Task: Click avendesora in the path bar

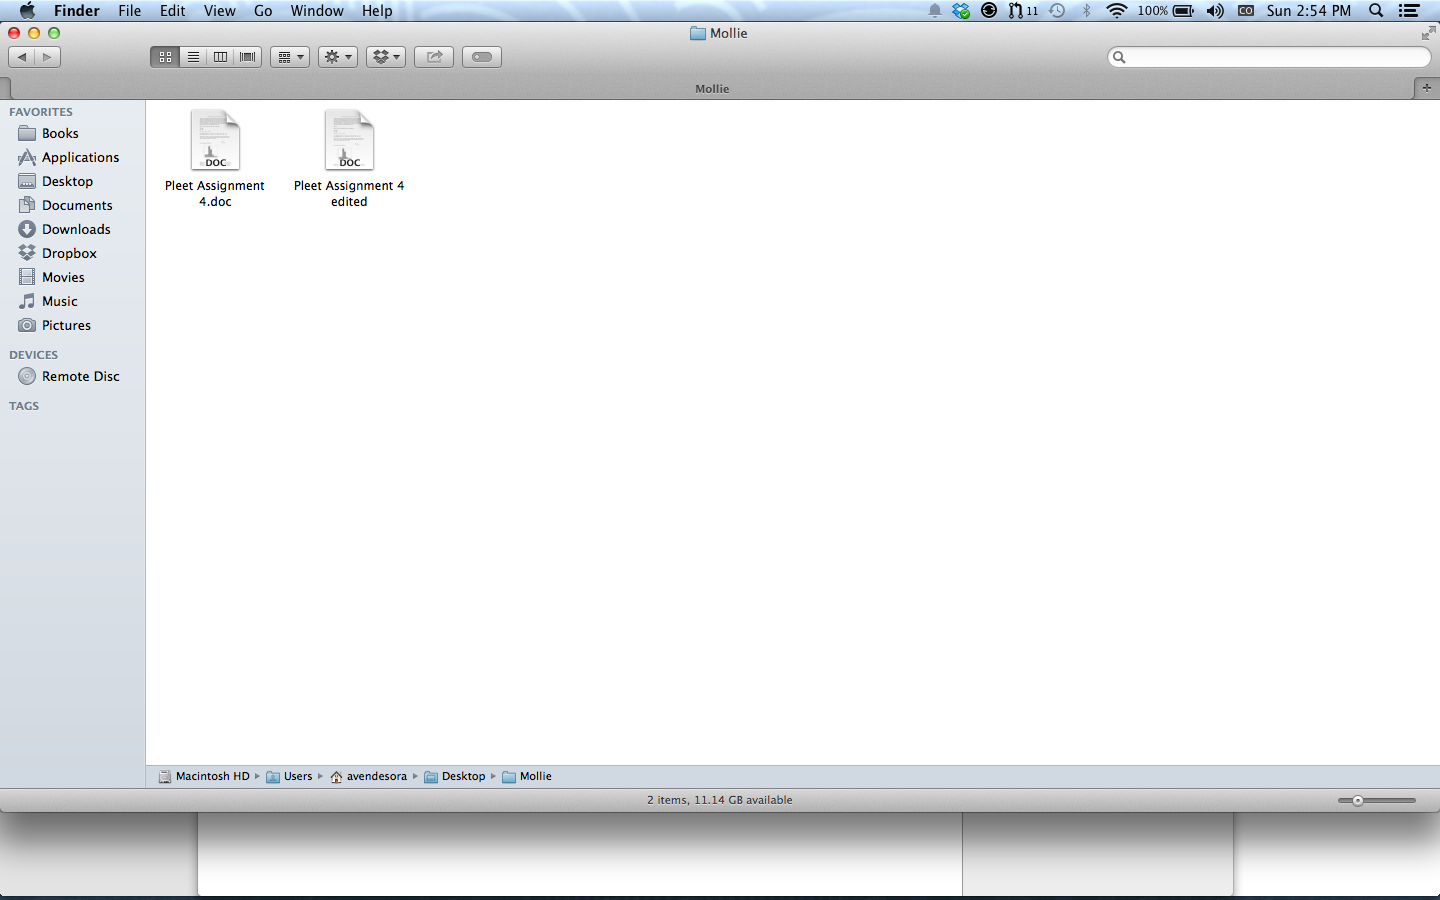Action: [x=376, y=776]
